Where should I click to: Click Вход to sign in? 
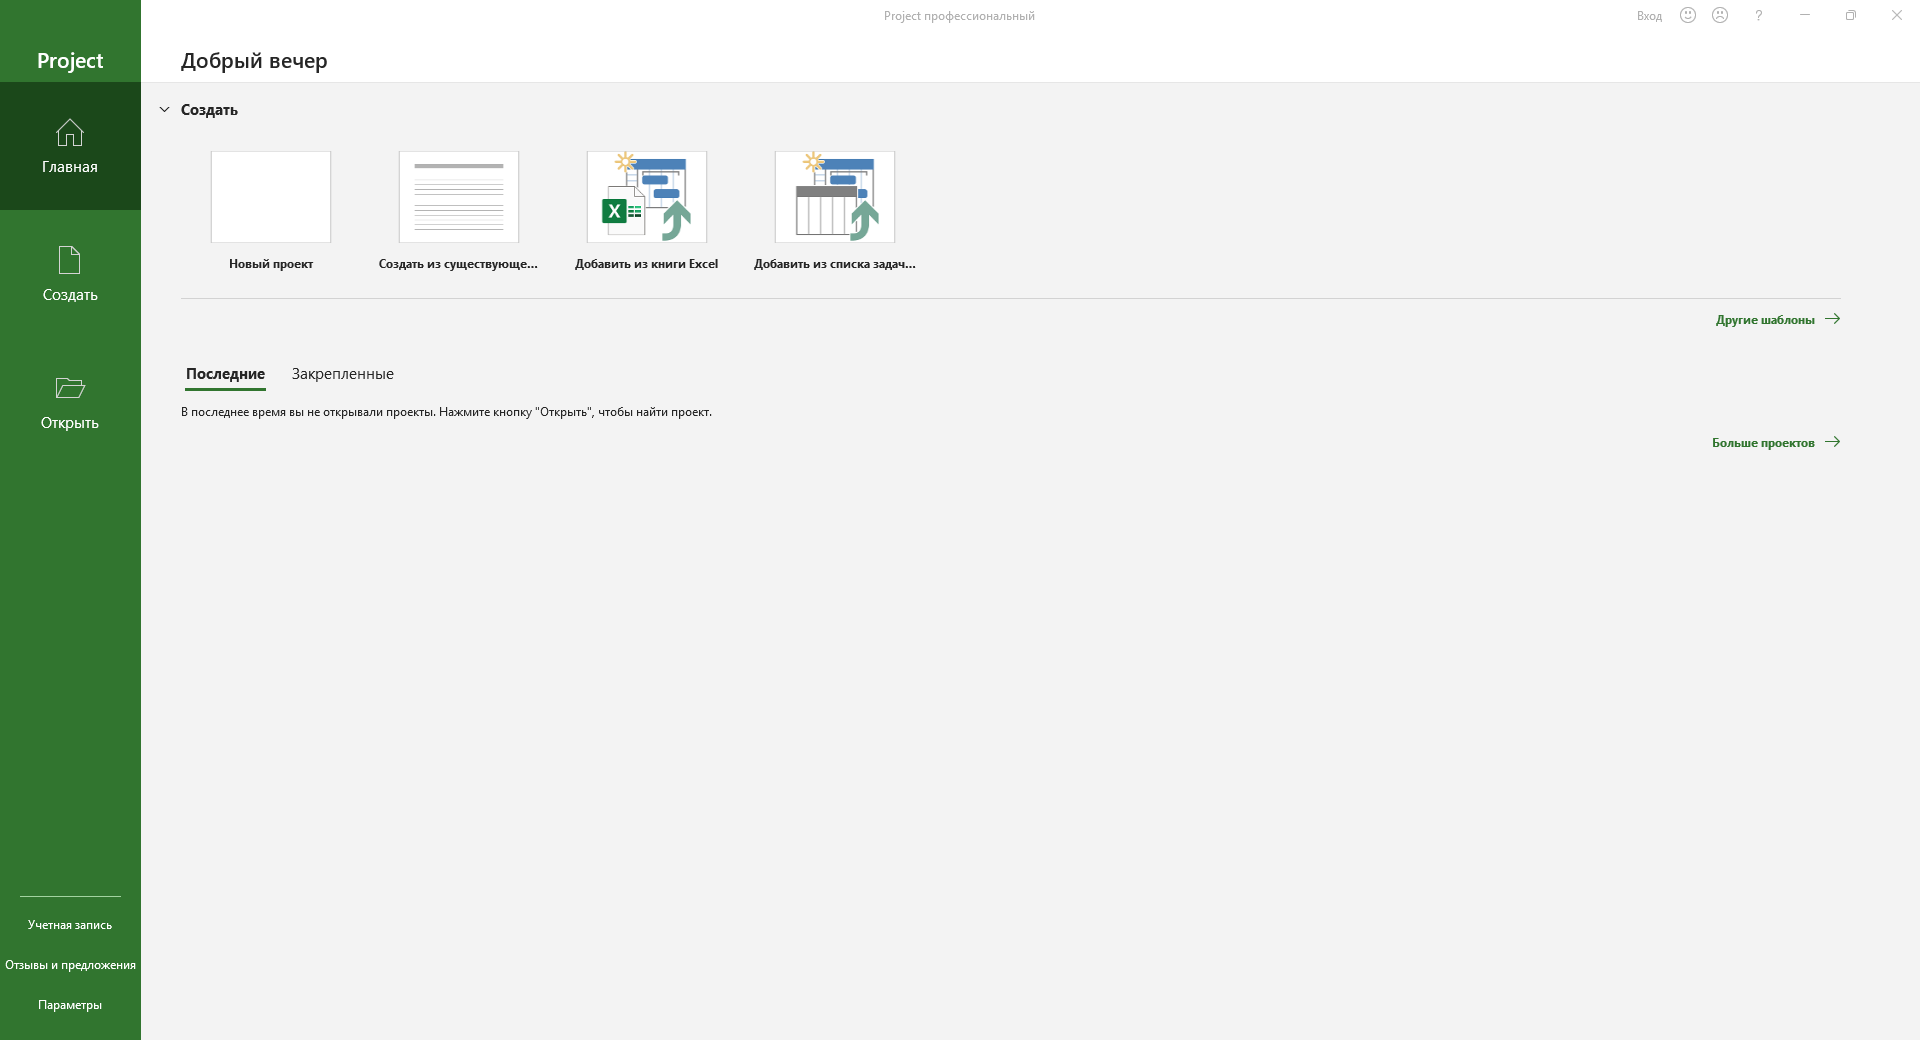(x=1649, y=16)
